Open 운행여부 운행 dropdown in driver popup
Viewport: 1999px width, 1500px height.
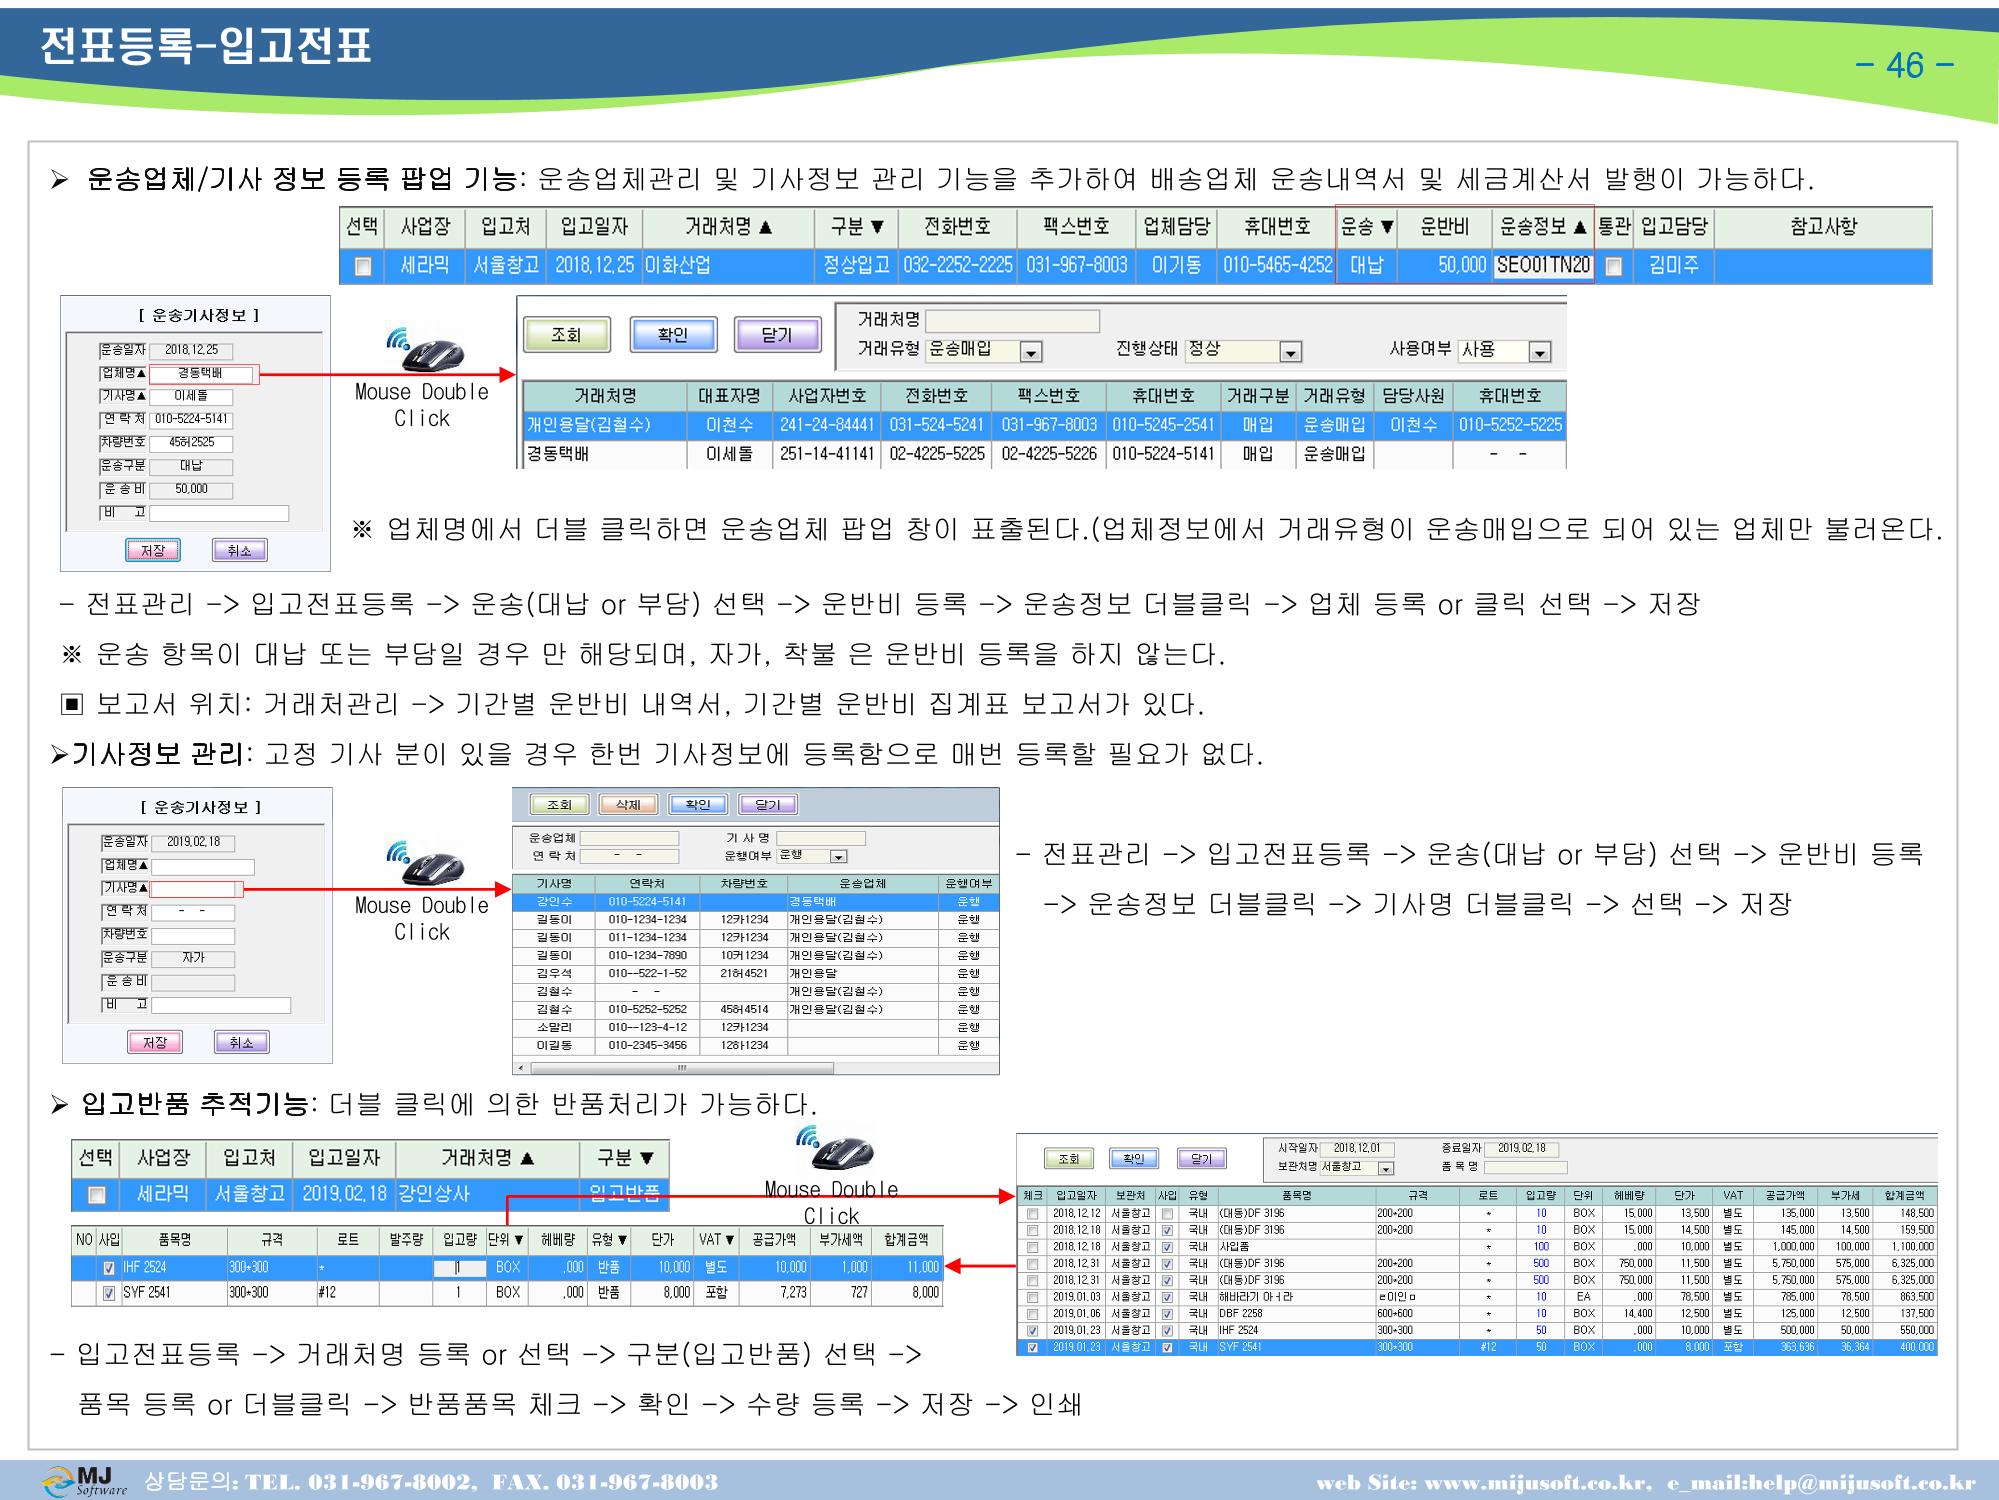[839, 856]
